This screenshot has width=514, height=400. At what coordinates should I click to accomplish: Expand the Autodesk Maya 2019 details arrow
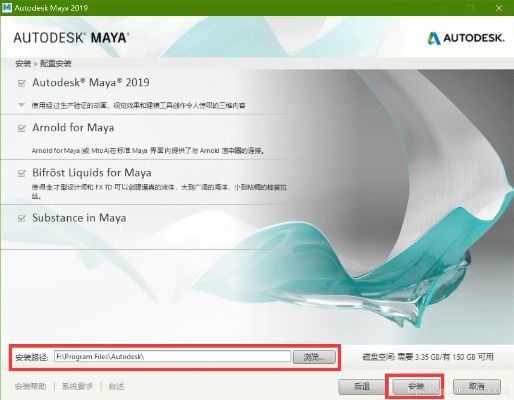pos(21,105)
